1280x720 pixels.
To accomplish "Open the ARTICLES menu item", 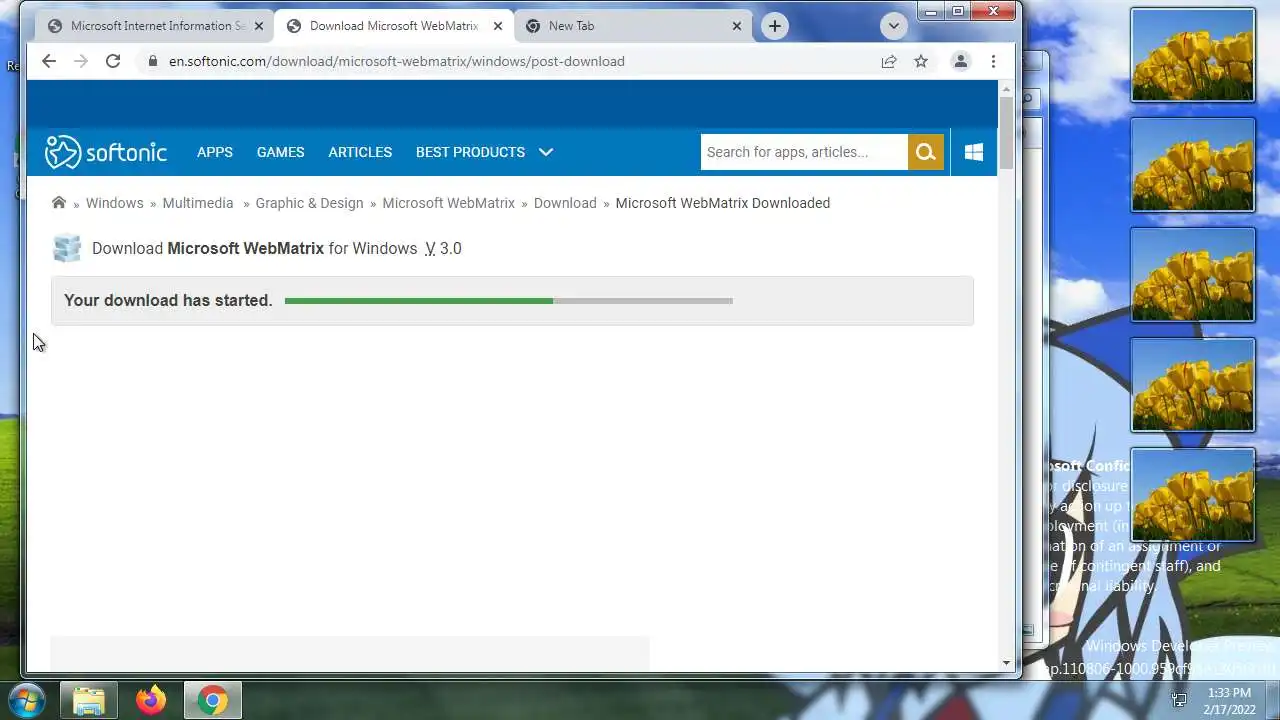I will coord(360,152).
